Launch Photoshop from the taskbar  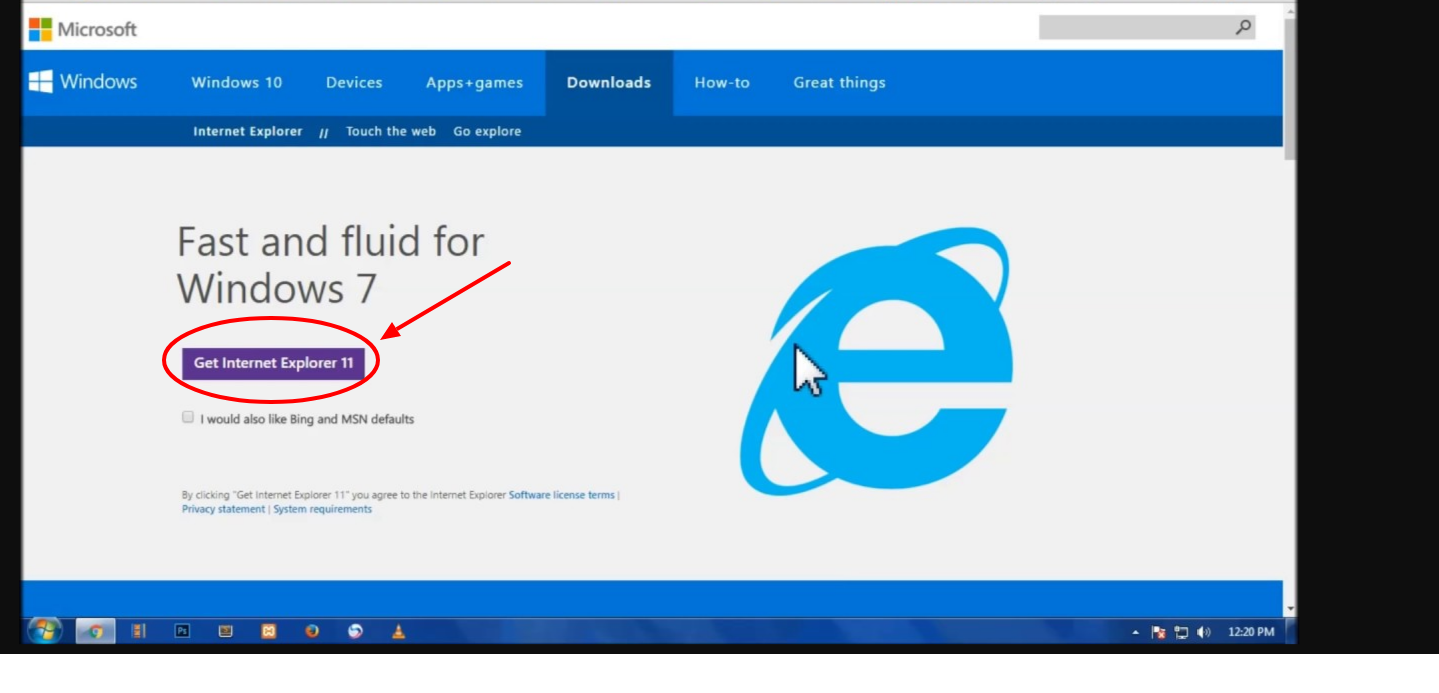(182, 631)
